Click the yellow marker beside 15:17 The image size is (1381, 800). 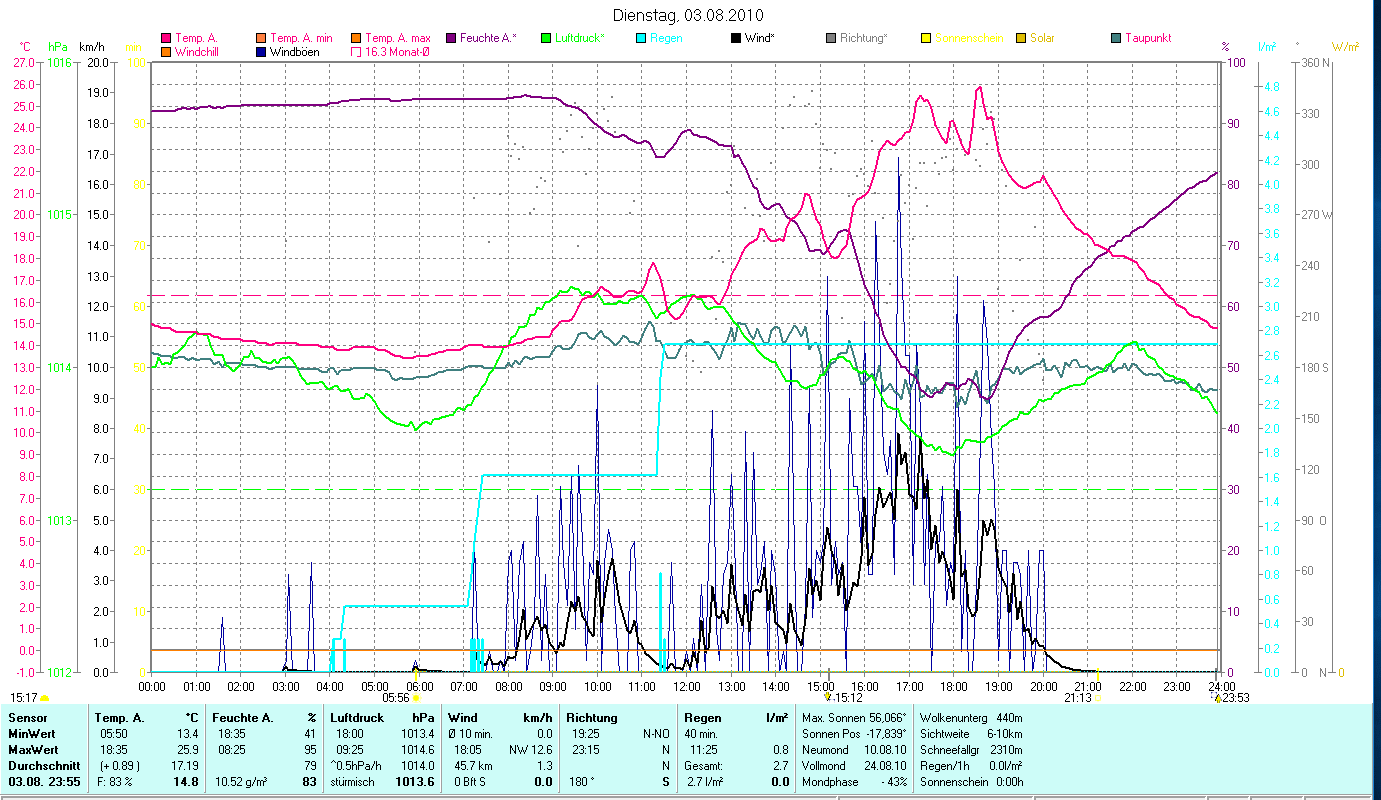point(45,698)
